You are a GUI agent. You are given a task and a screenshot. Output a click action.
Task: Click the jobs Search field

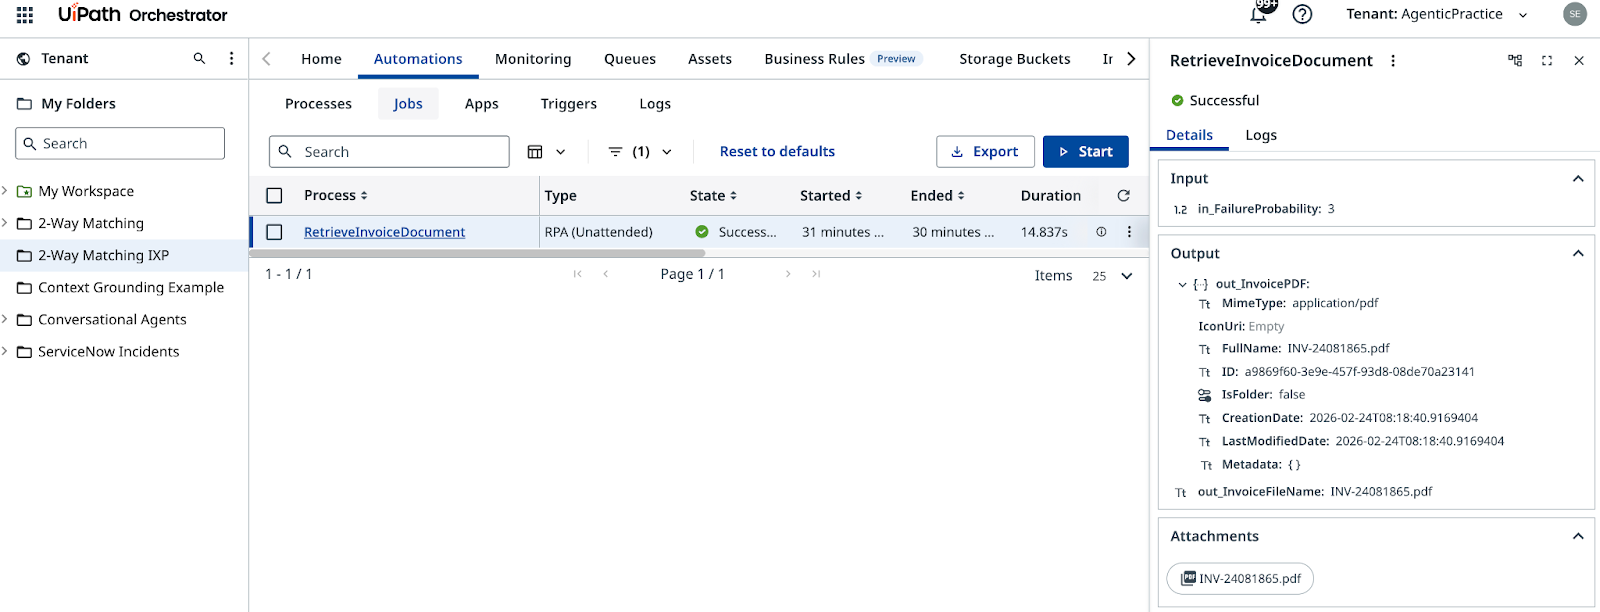[x=389, y=152]
